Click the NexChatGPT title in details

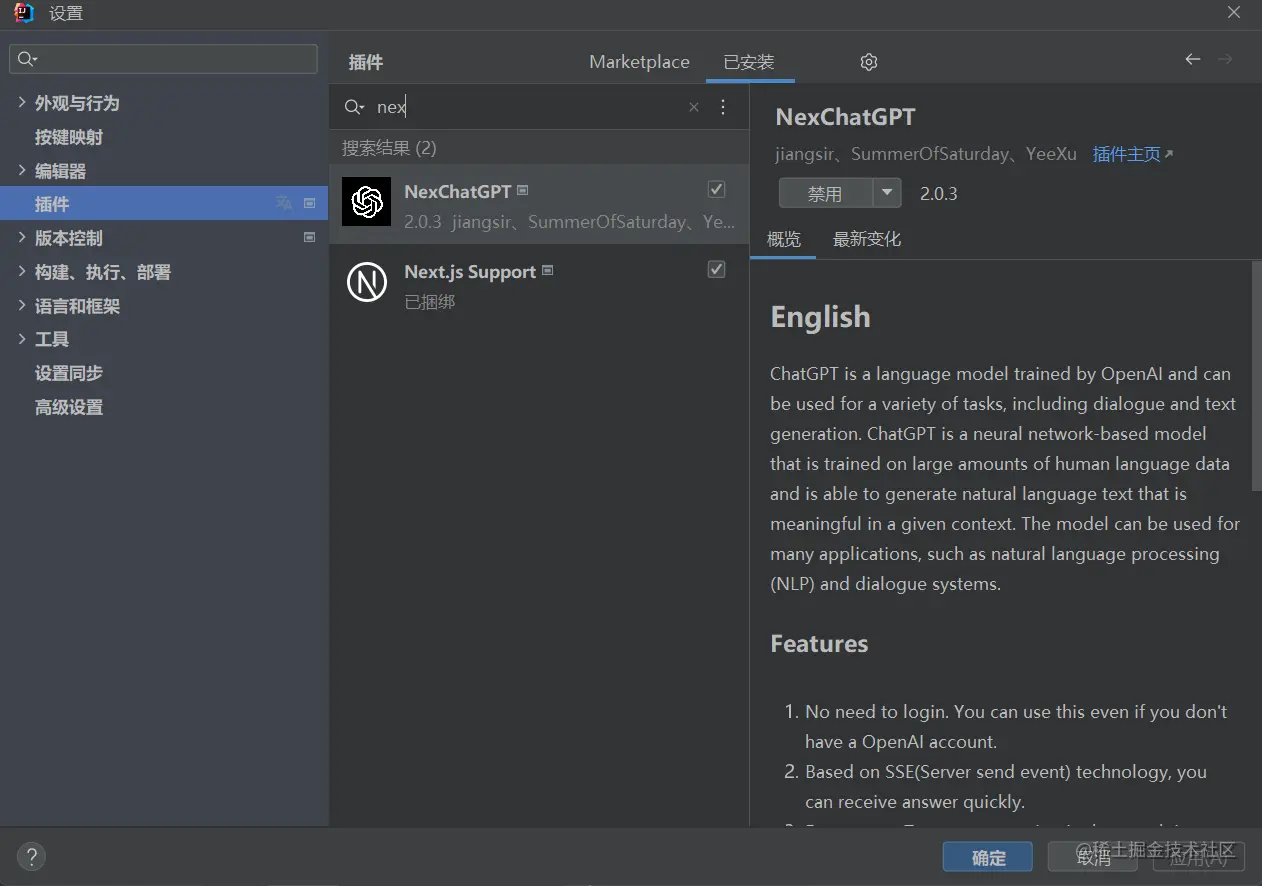point(845,117)
